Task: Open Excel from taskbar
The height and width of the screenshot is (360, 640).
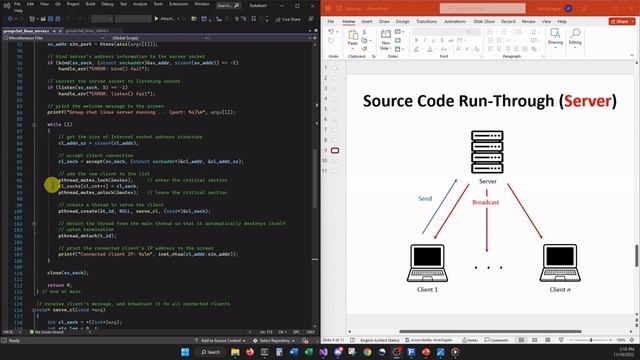Action: coord(309,352)
